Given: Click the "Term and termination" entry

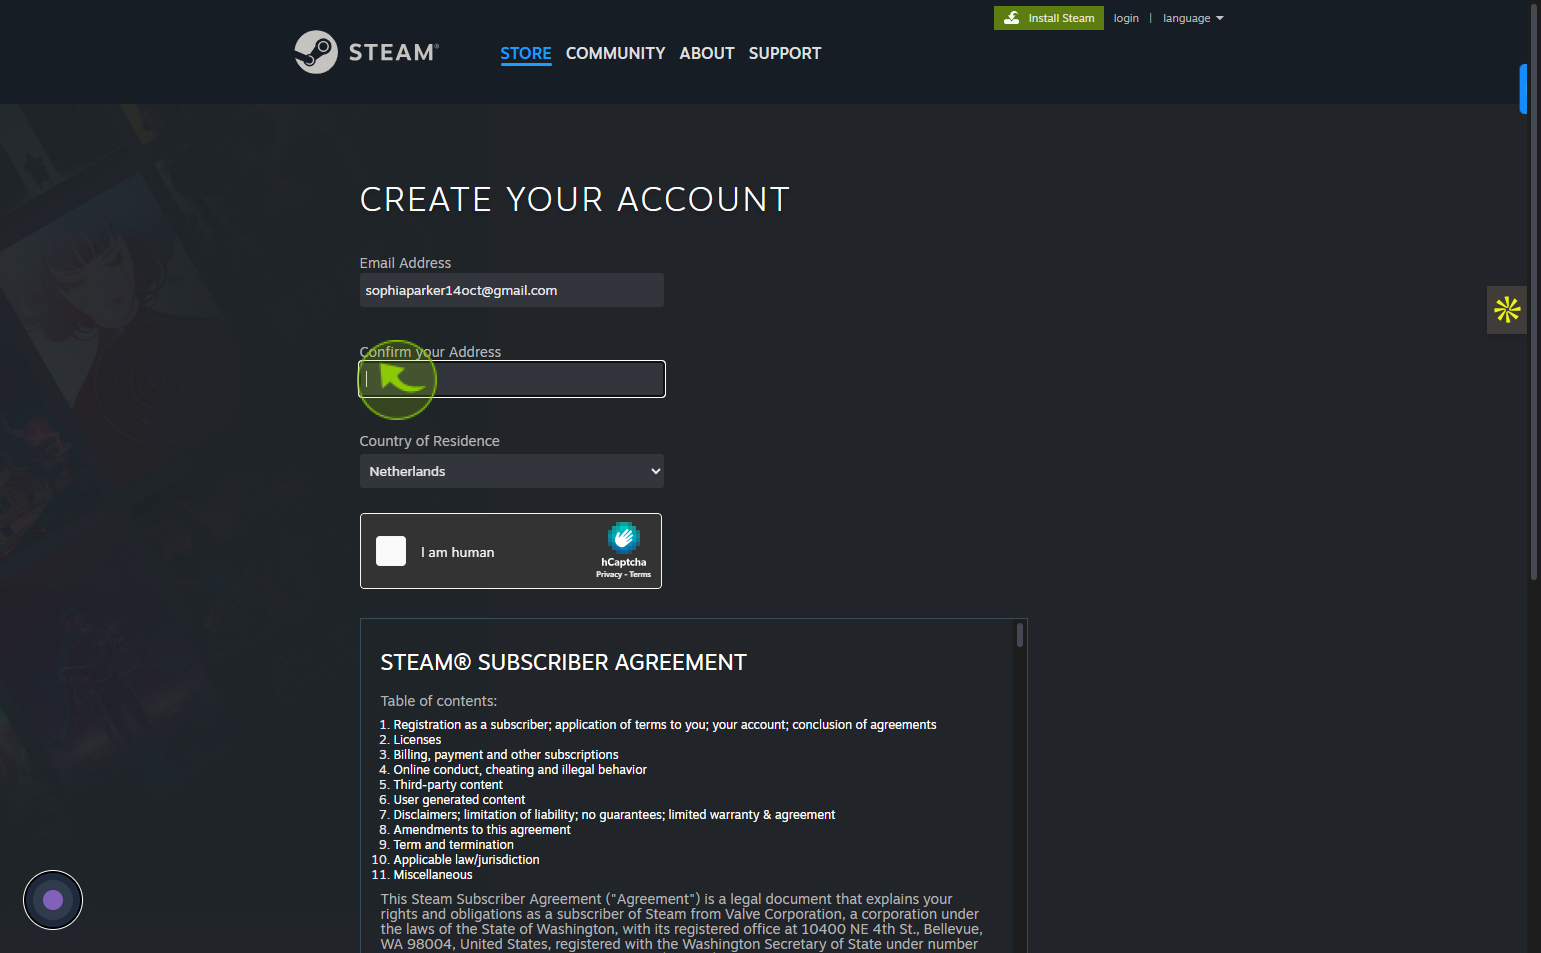Looking at the screenshot, I should pos(453,845).
